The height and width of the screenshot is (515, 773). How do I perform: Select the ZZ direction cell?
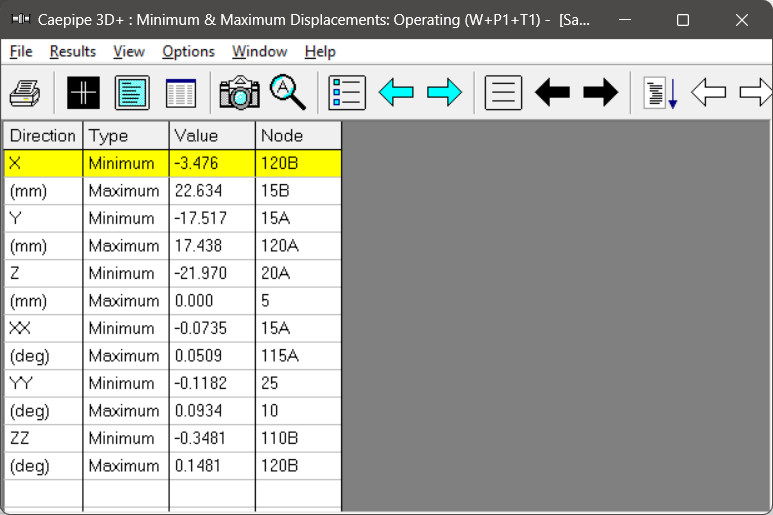tap(43, 438)
